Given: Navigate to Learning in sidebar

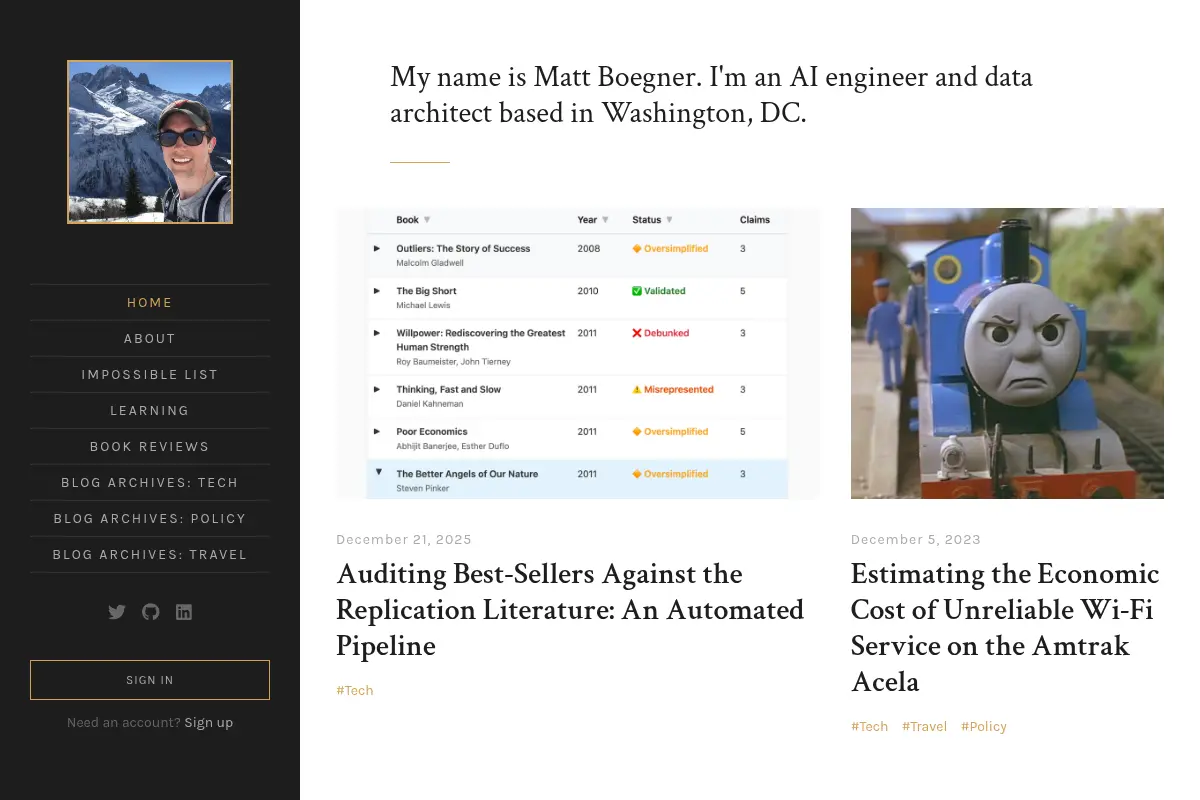Looking at the screenshot, I should [x=150, y=411].
